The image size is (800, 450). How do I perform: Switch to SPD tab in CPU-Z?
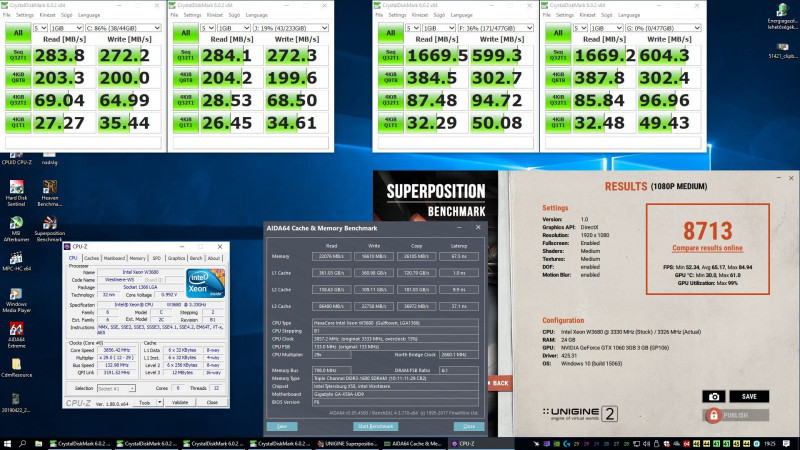pos(157,258)
